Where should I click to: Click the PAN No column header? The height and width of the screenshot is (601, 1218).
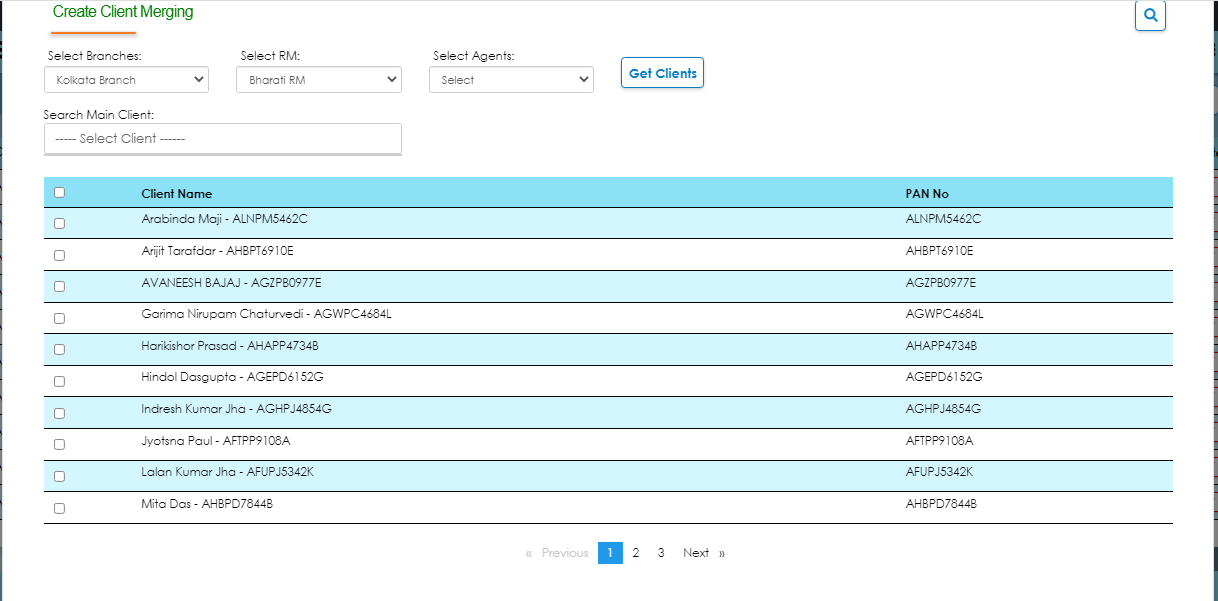point(927,194)
